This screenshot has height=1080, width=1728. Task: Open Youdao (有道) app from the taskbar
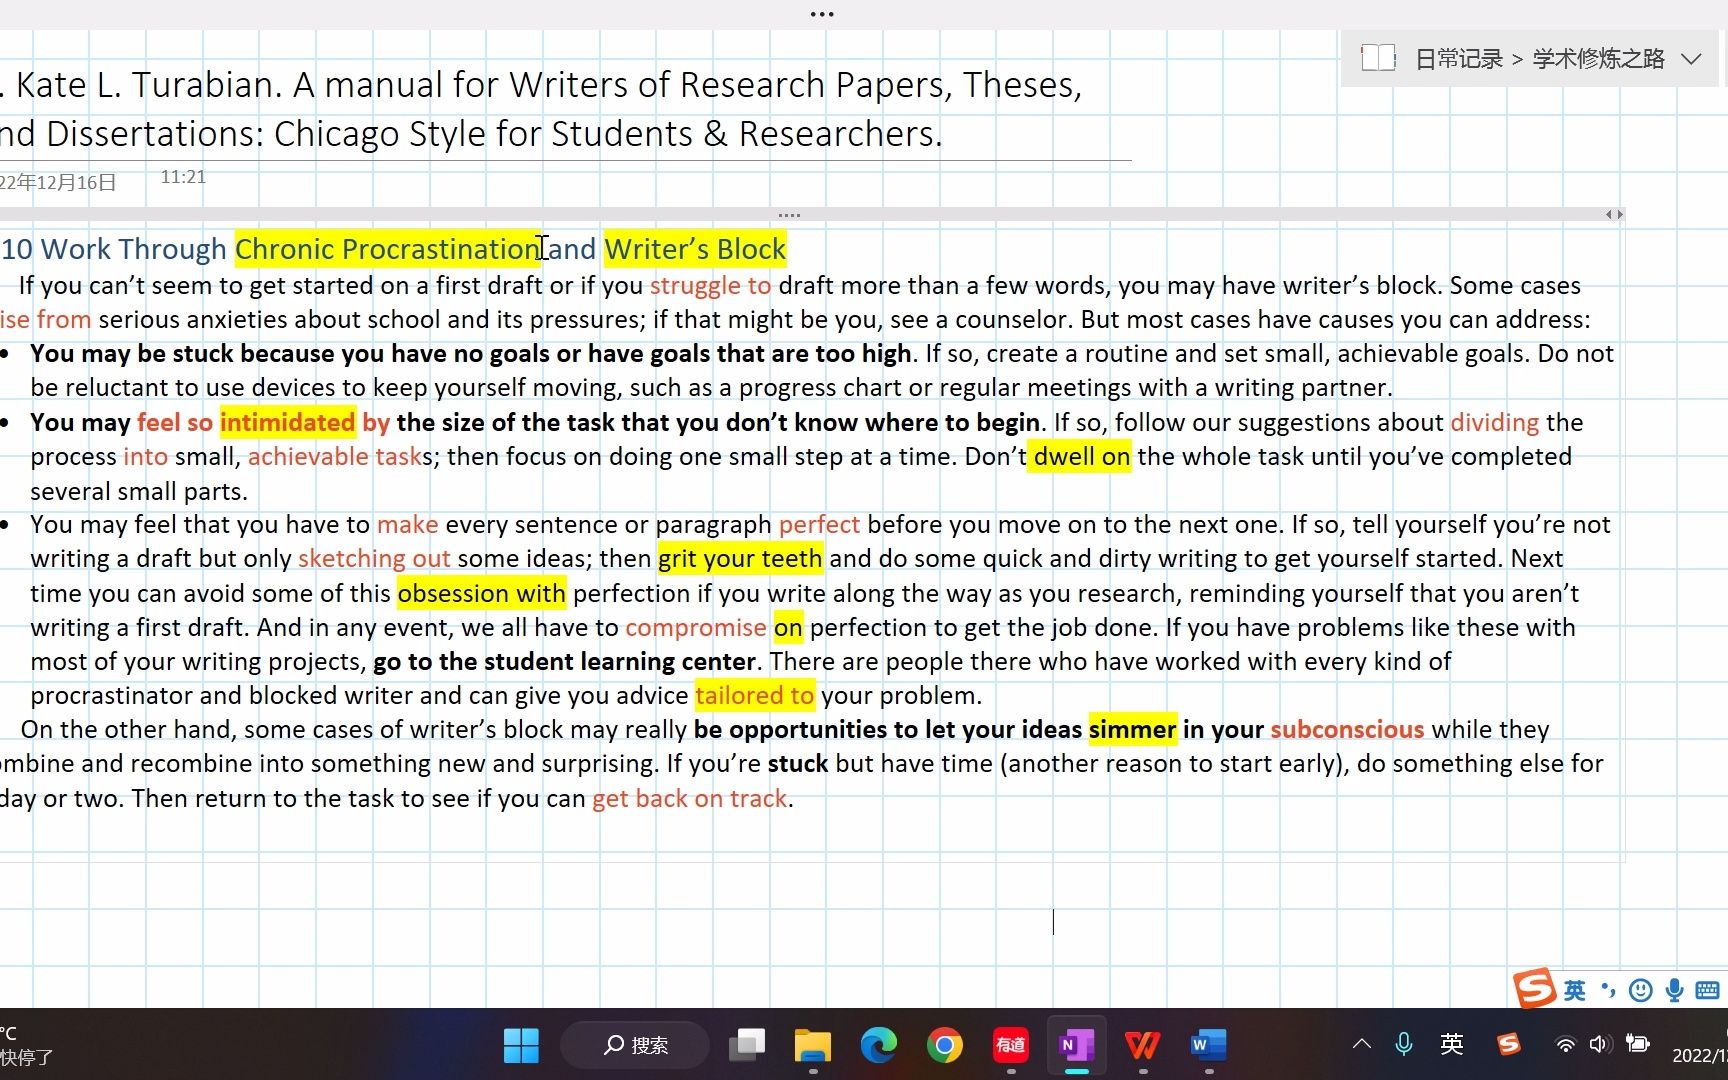coord(1011,1045)
